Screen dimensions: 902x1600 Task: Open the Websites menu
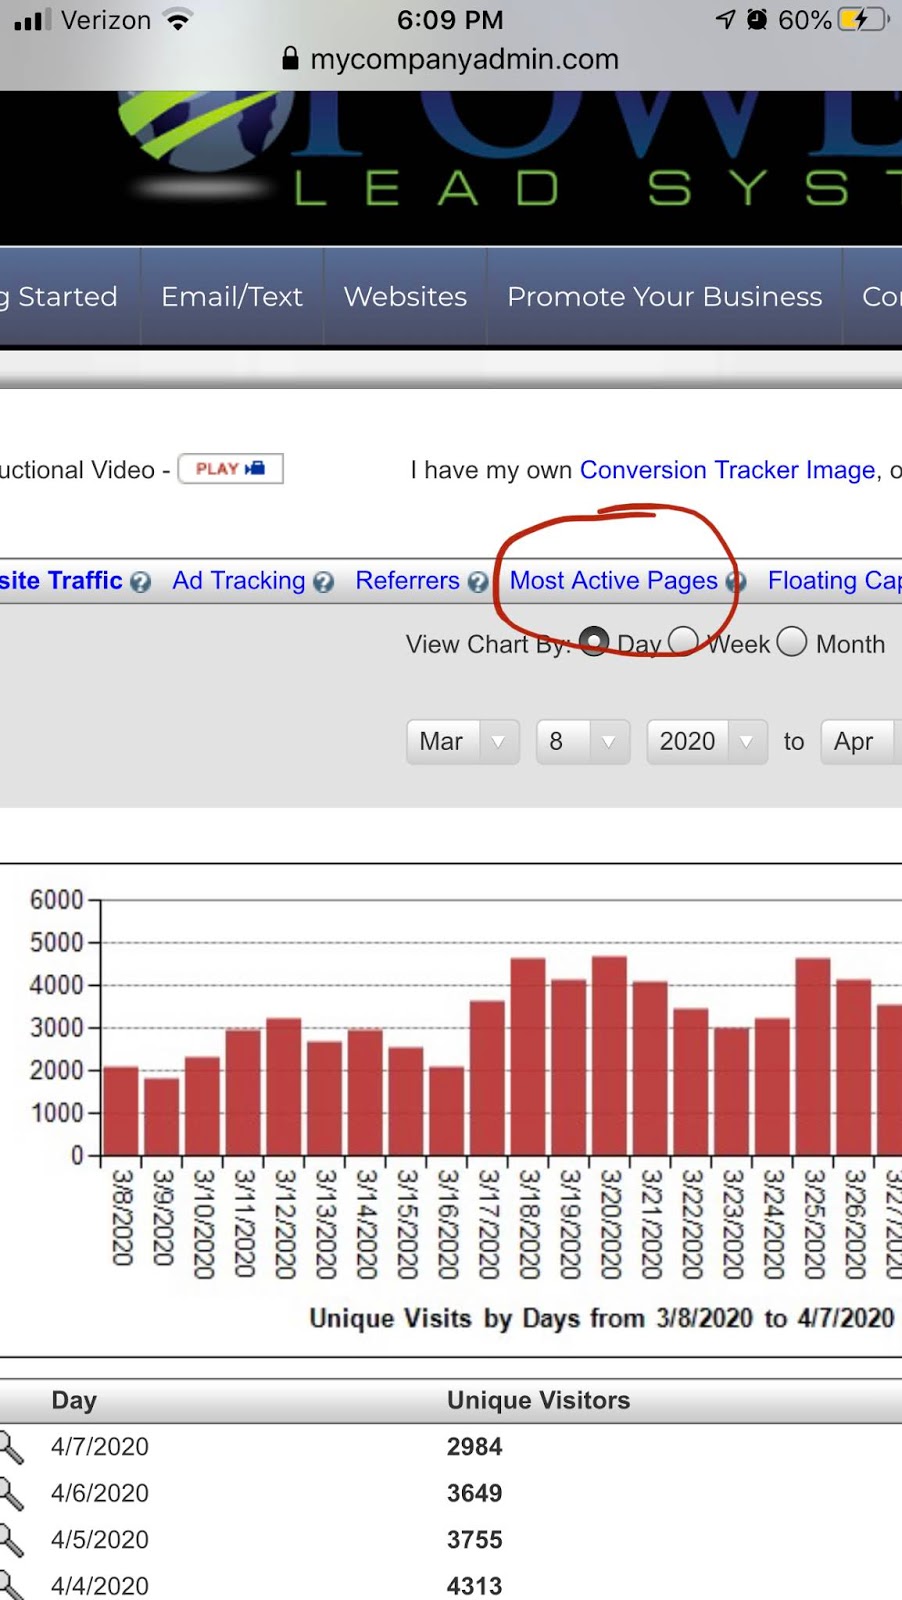[x=405, y=297]
